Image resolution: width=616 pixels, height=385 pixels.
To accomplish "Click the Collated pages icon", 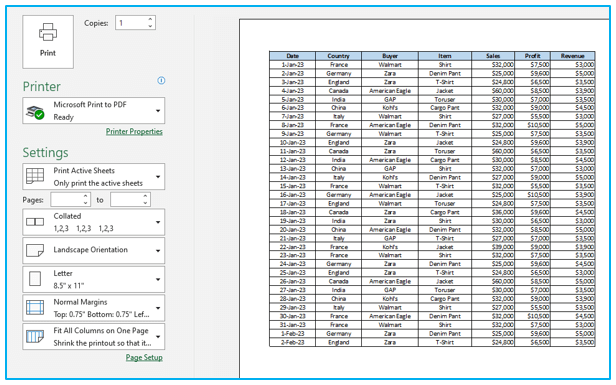I will coord(35,222).
